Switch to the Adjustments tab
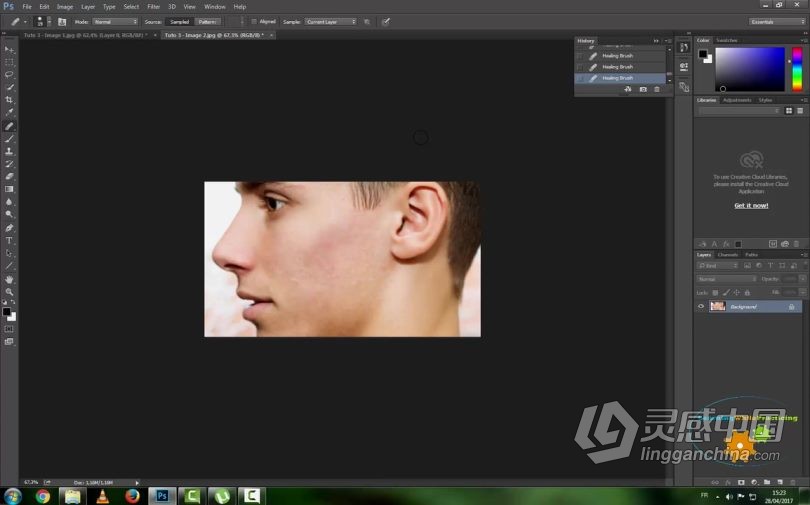810x505 pixels. (737, 100)
